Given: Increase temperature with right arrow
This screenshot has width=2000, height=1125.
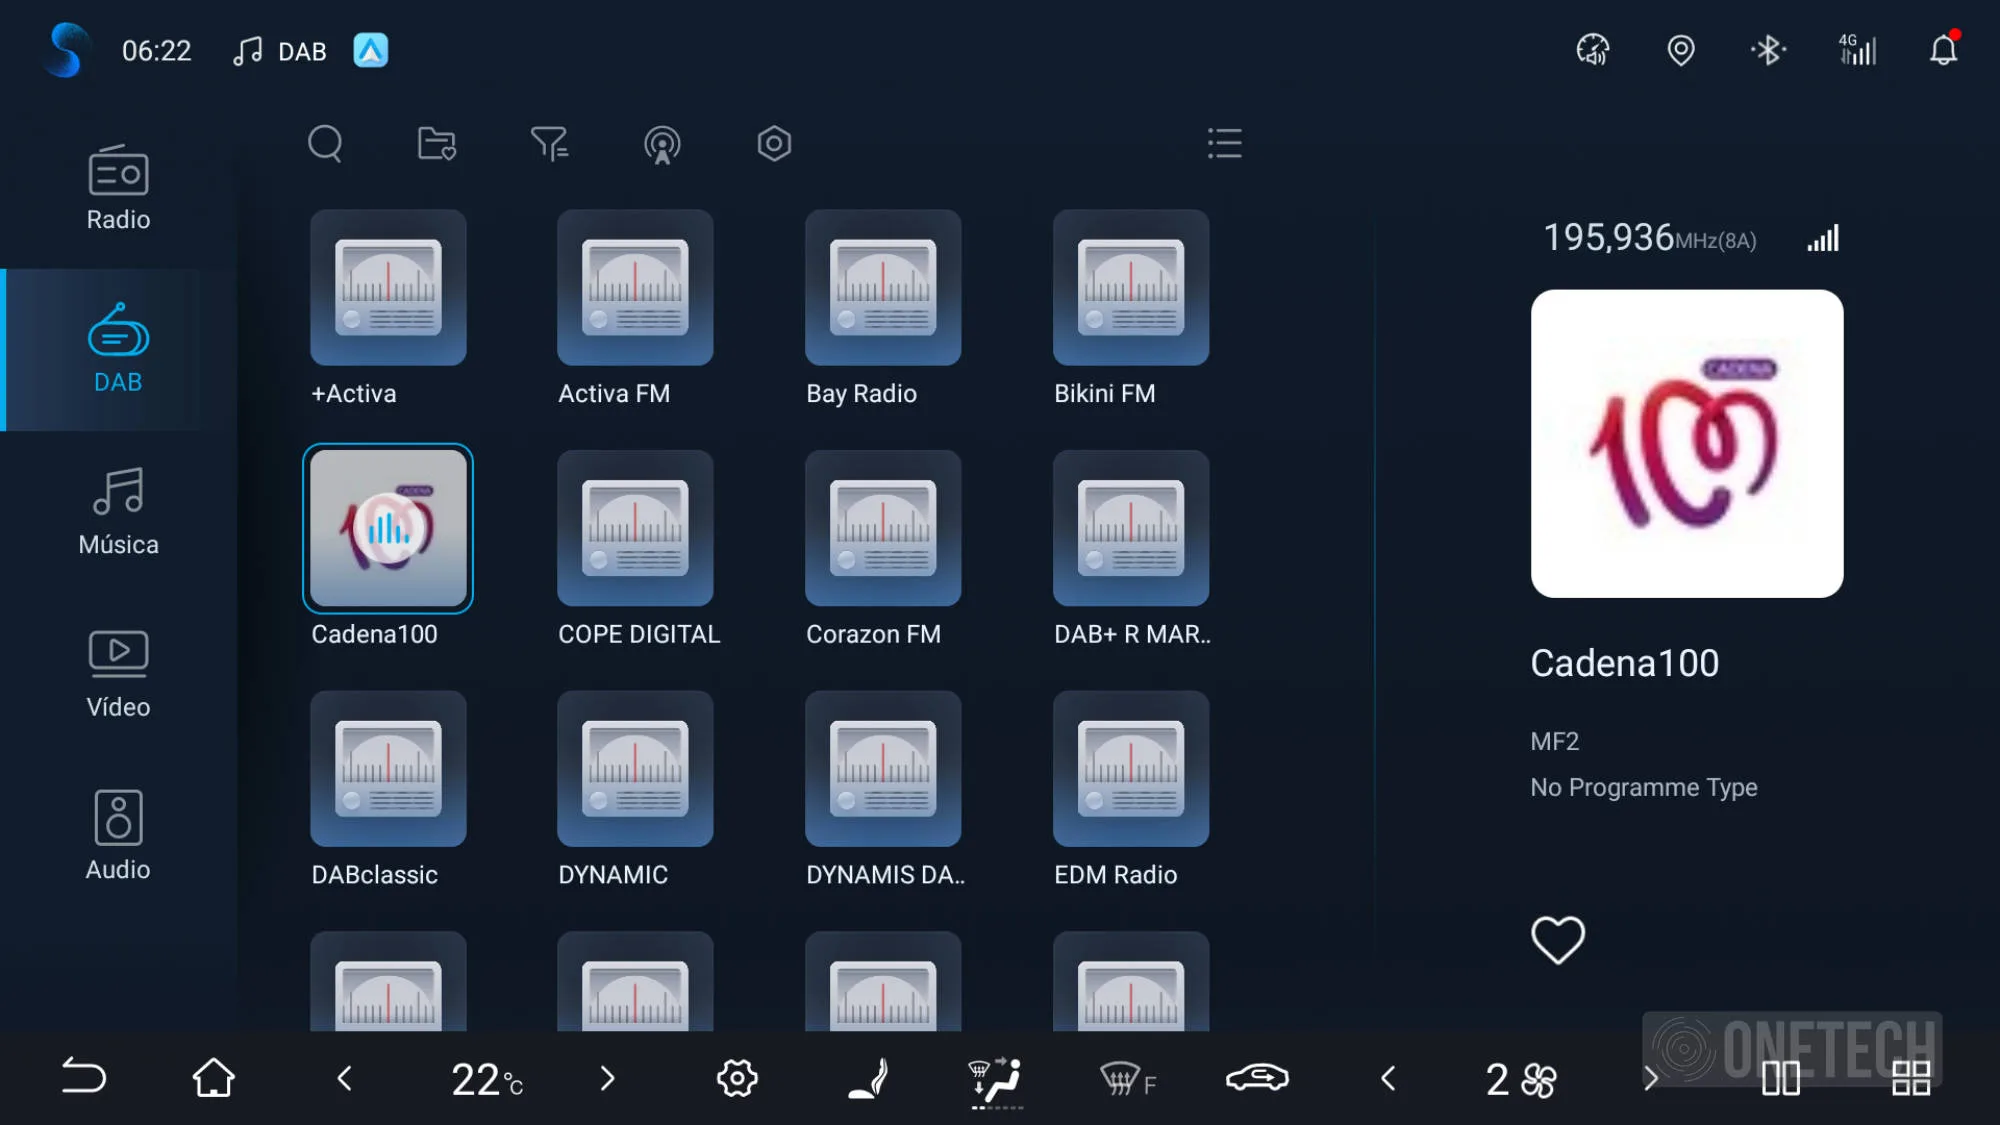Looking at the screenshot, I should pyautogui.click(x=607, y=1079).
